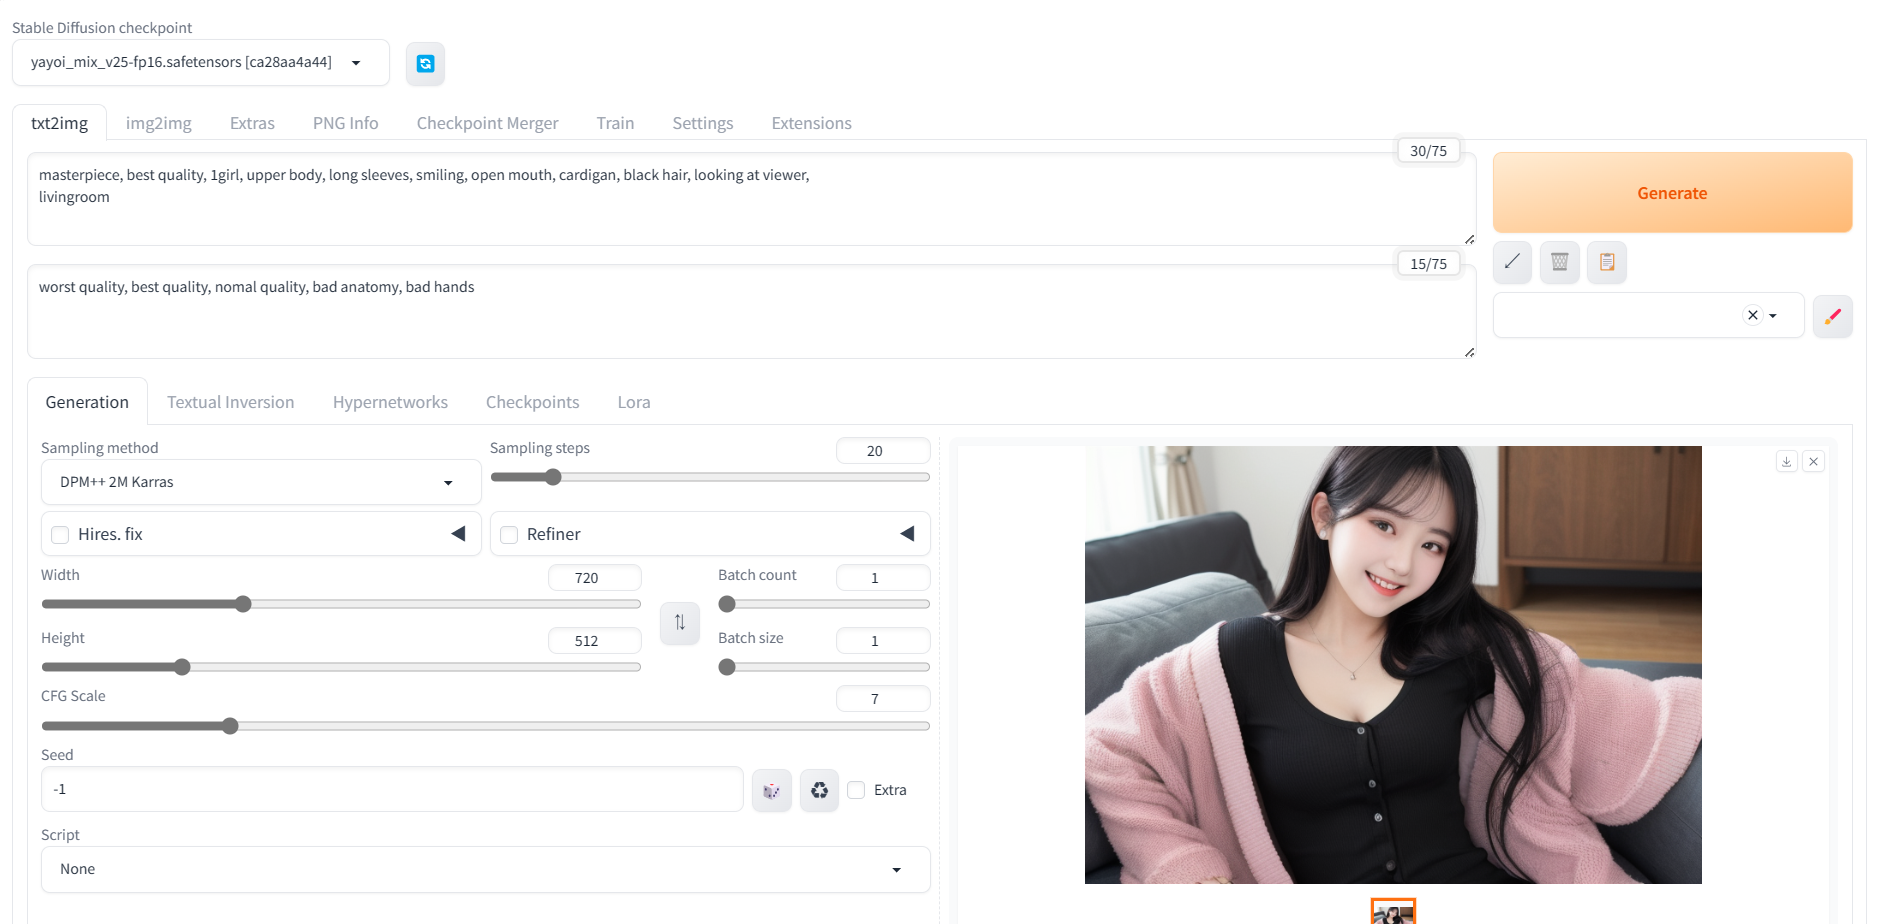Image resolution: width=1881 pixels, height=924 pixels.
Task: Switch to the Textual Inversion tab
Action: pos(231,402)
